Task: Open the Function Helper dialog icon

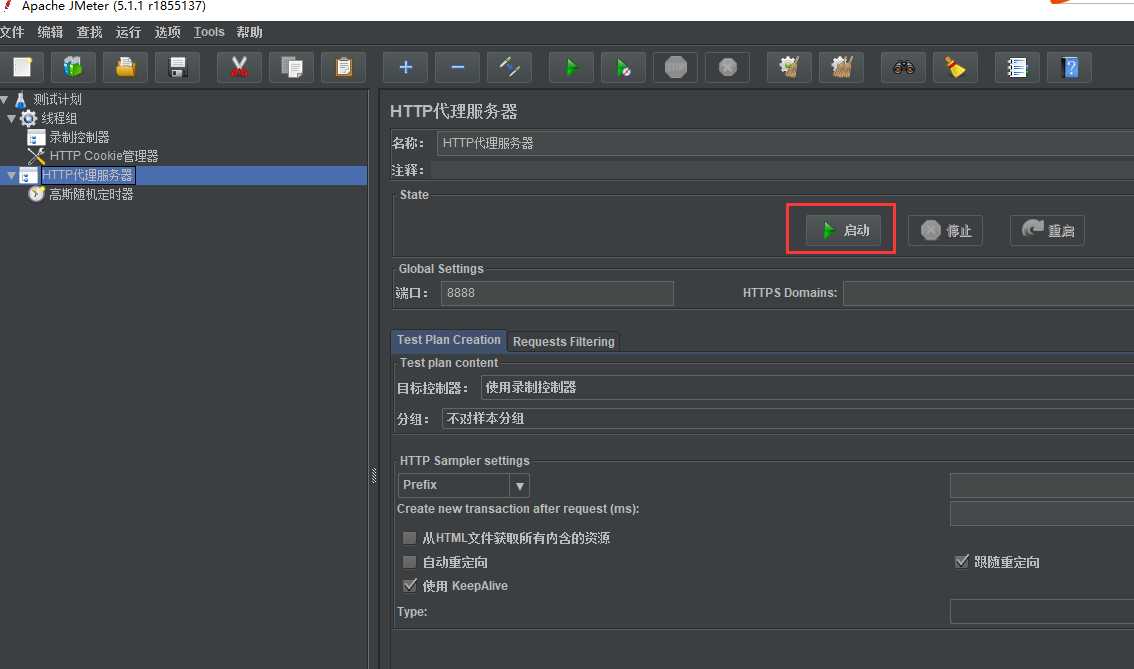Action: (1018, 67)
